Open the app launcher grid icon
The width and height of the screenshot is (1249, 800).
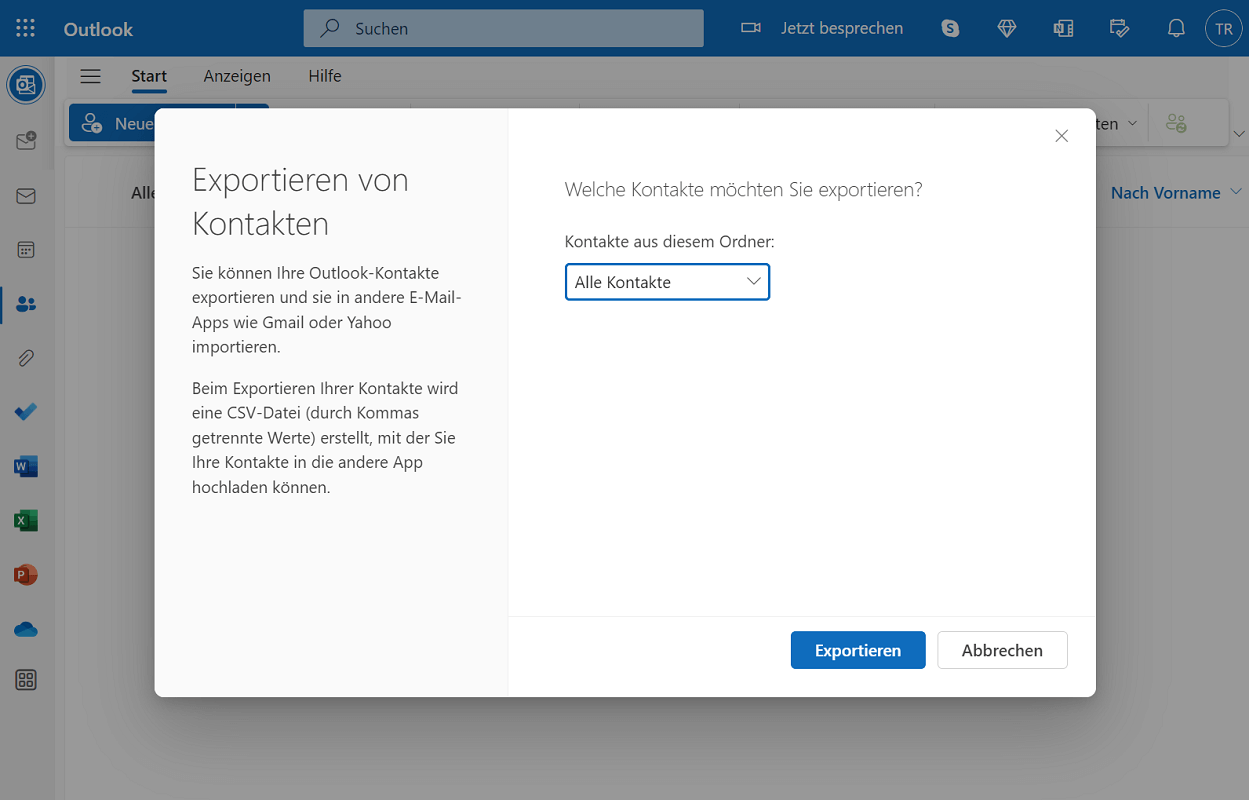[x=26, y=28]
